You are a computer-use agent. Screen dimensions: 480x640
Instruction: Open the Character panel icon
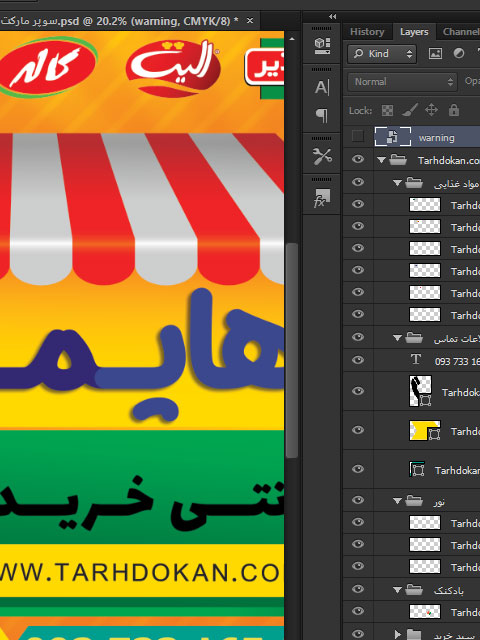tap(322, 87)
